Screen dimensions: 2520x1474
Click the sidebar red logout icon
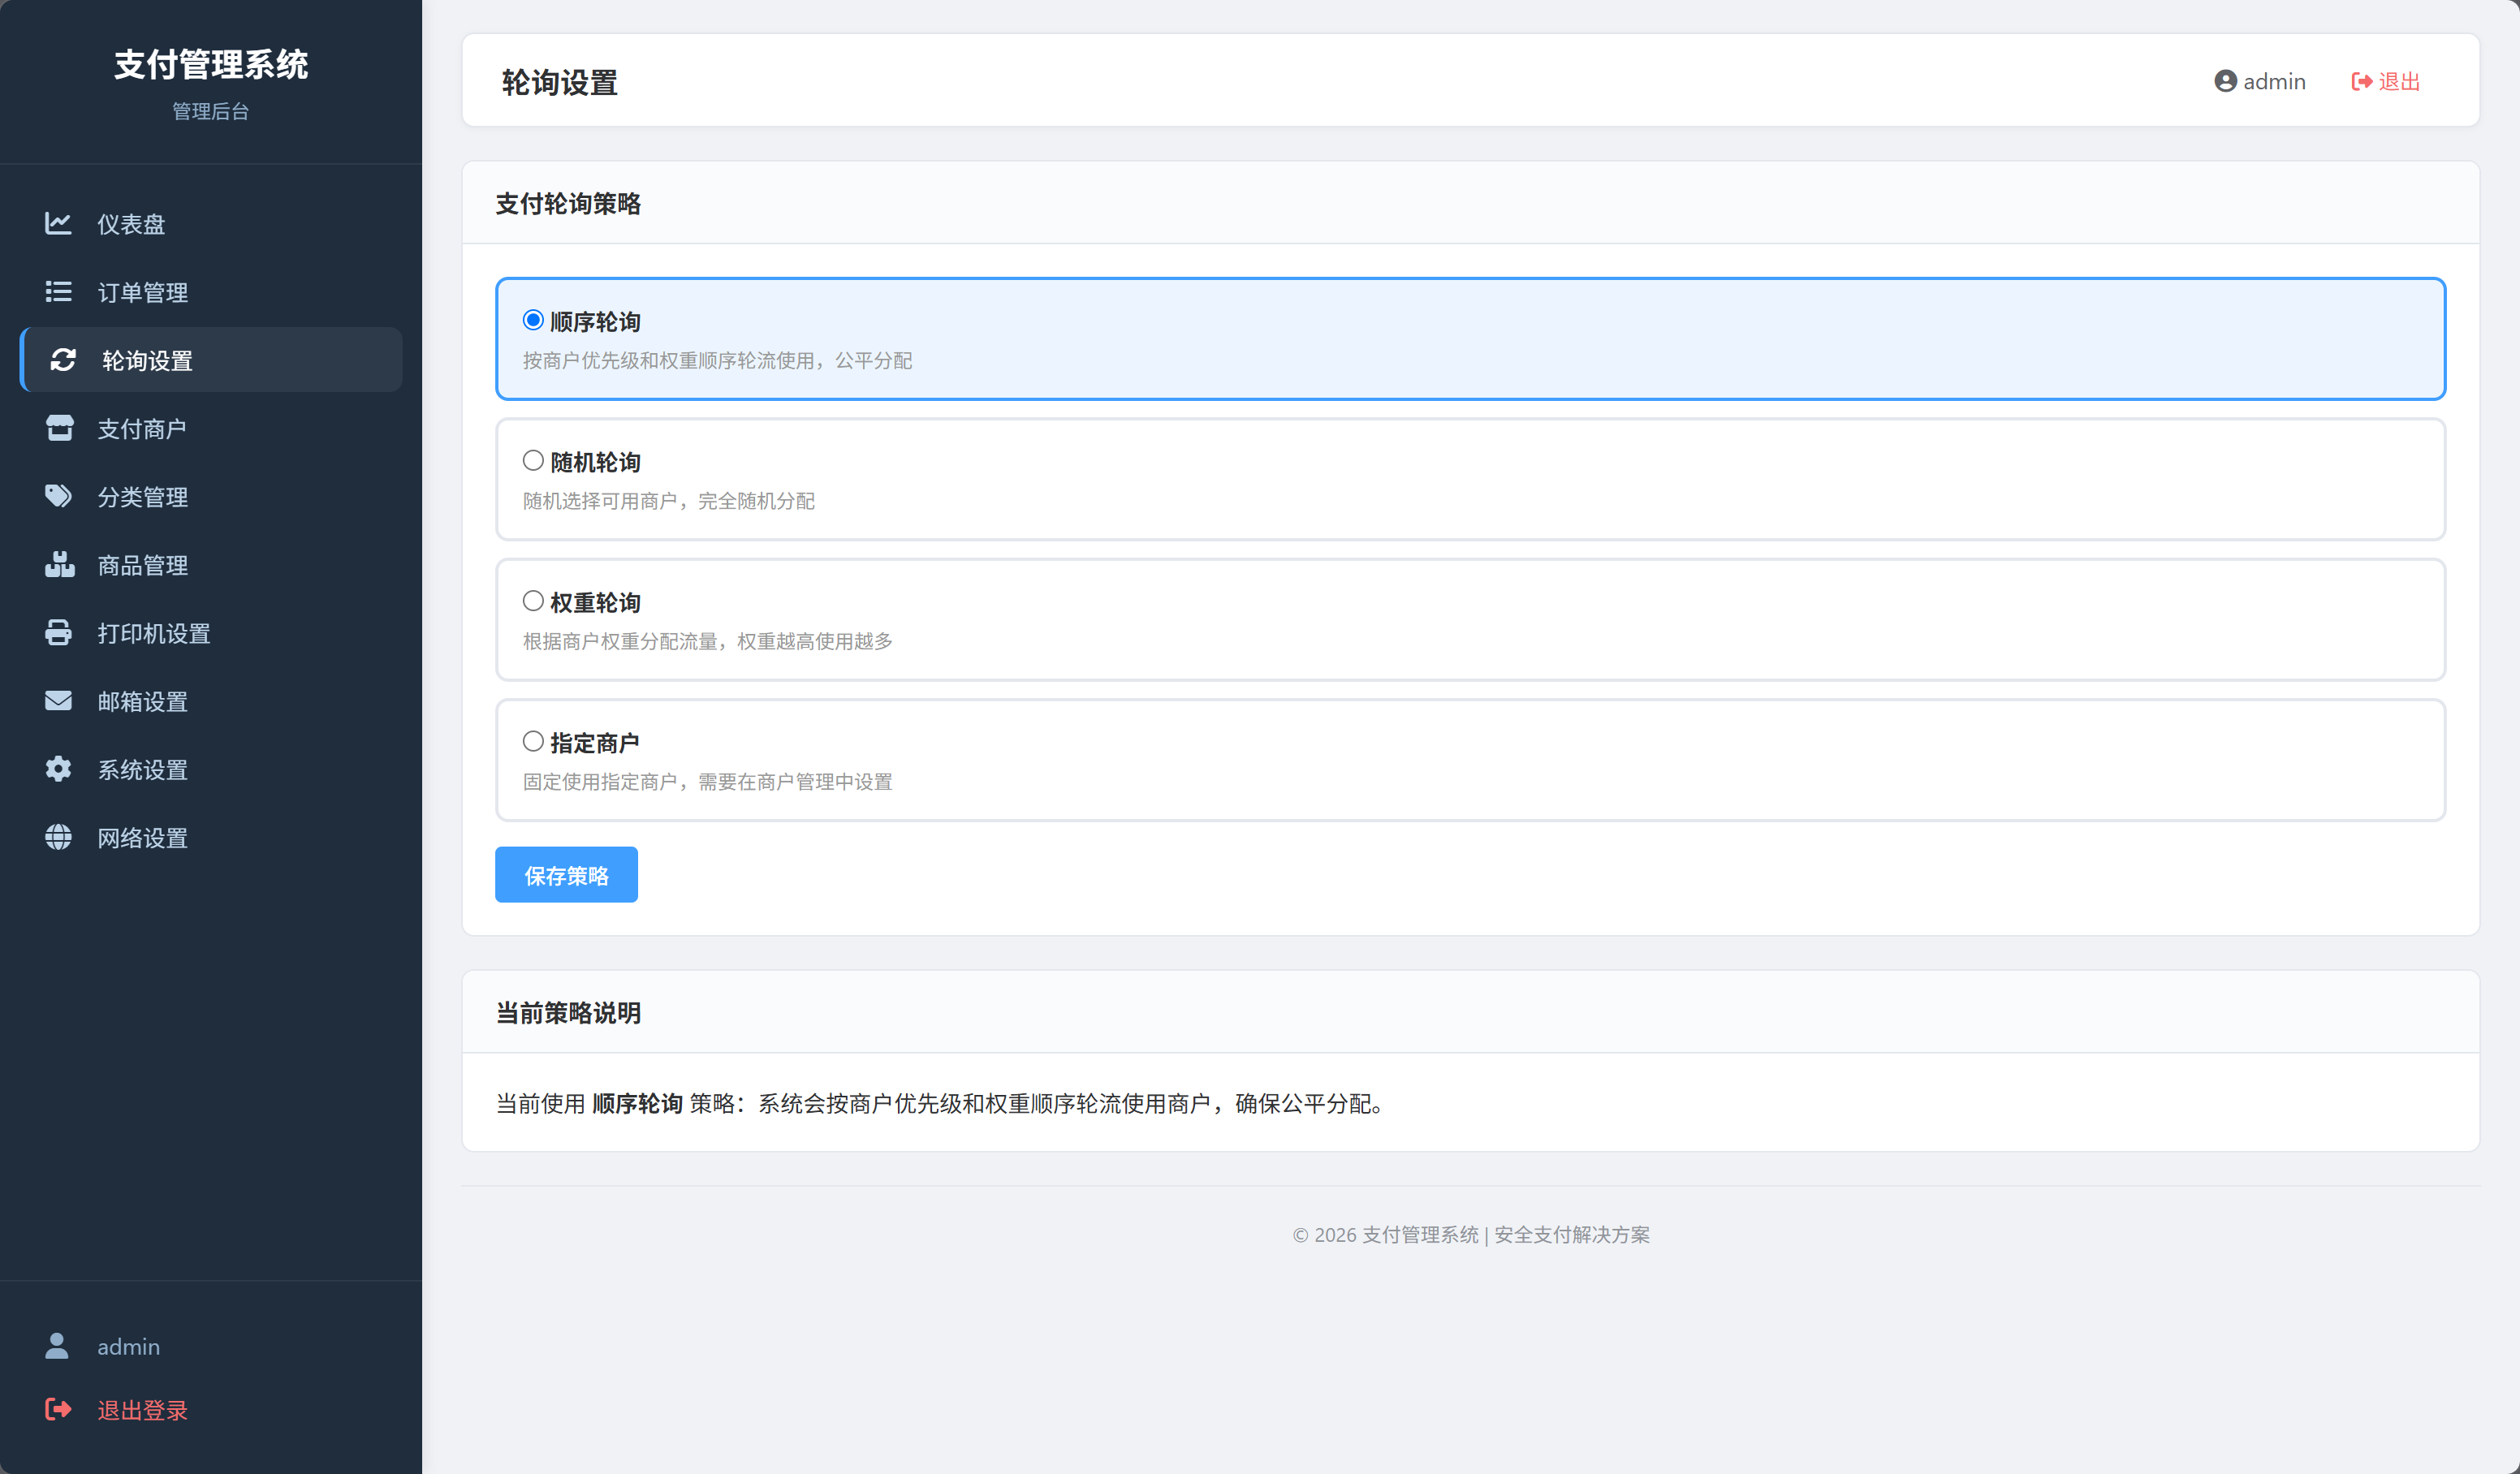point(58,1409)
